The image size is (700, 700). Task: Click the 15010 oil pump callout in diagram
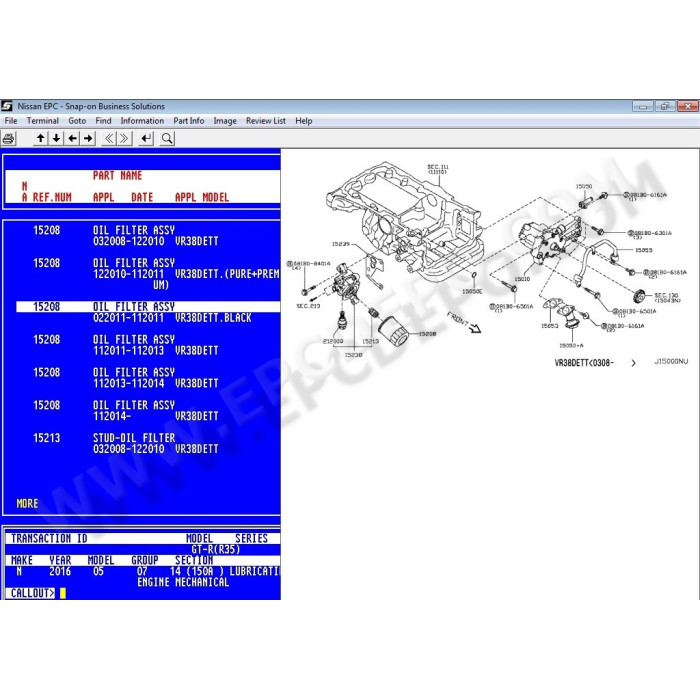[x=522, y=279]
